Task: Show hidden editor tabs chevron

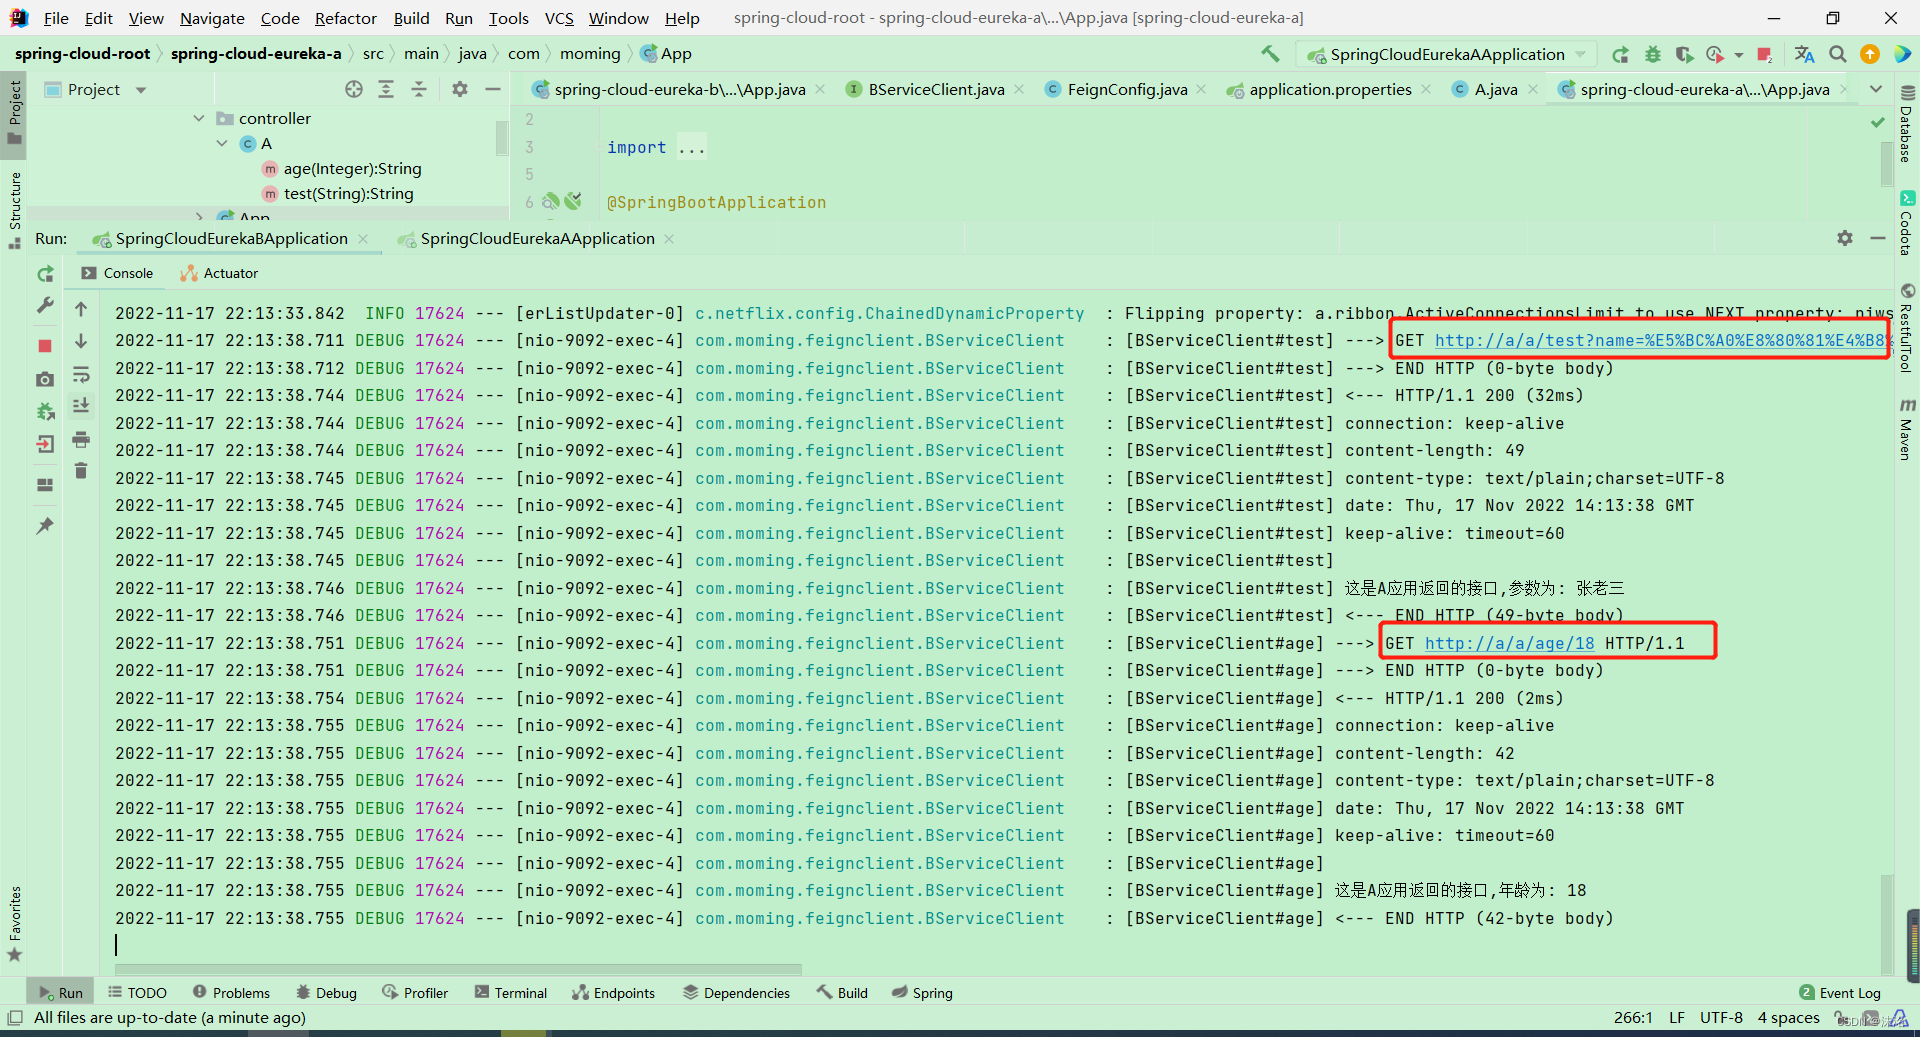Action: 1876,89
